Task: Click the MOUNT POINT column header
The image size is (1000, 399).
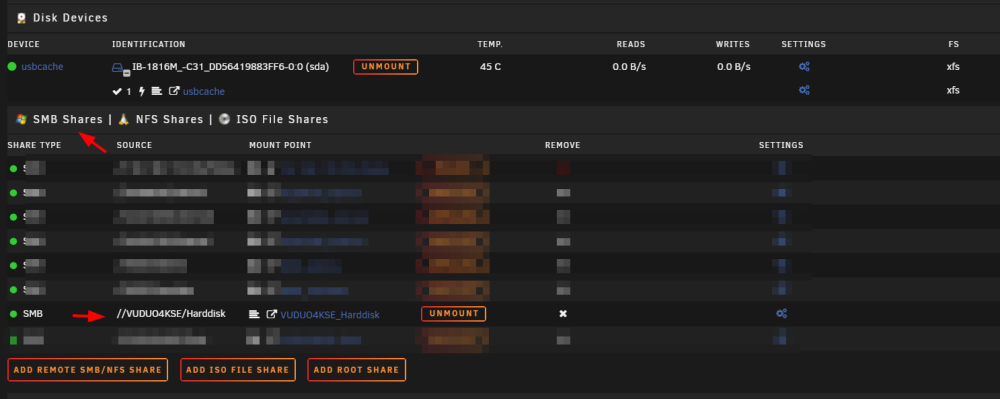Action: [x=280, y=145]
